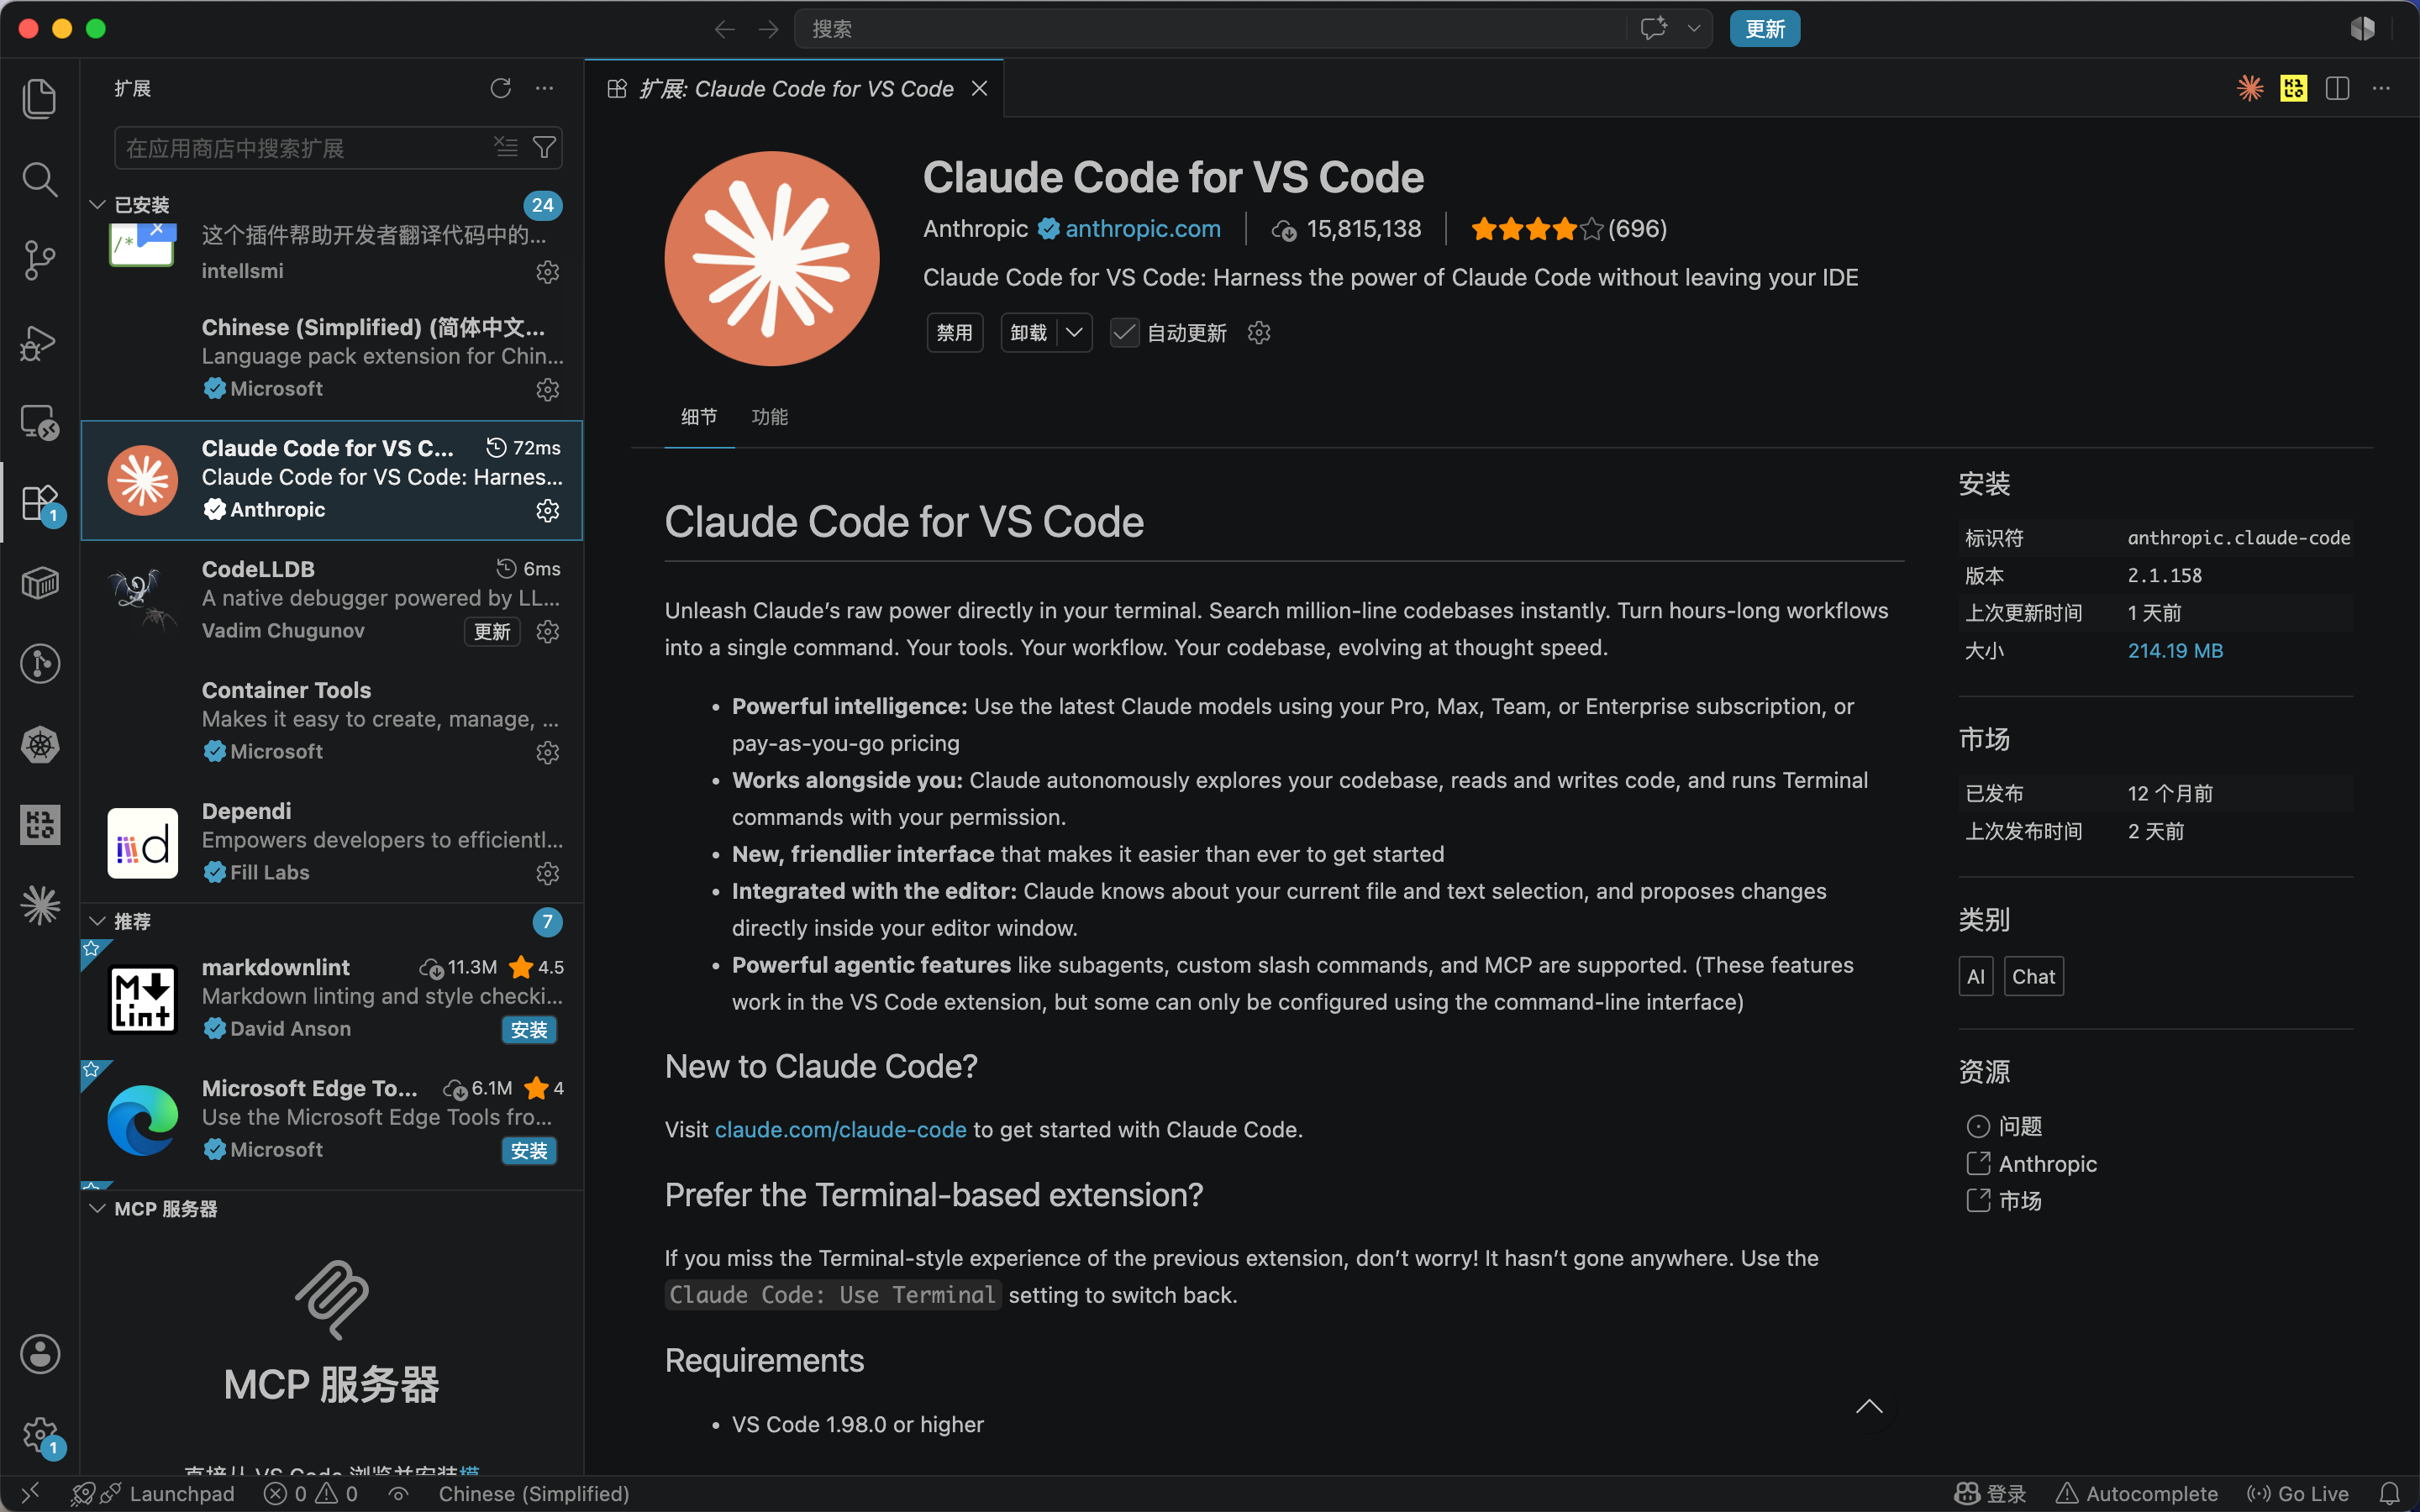Open the Remote Explorer view
The image size is (2420, 1512).
40,421
